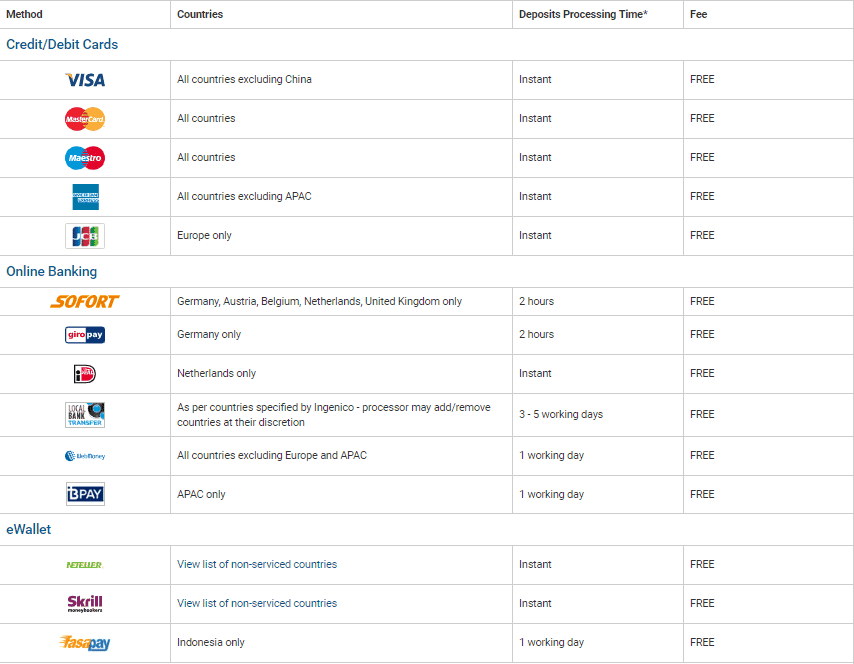The height and width of the screenshot is (664, 854).
Task: Select the FasaPay logo
Action: click(x=85, y=643)
